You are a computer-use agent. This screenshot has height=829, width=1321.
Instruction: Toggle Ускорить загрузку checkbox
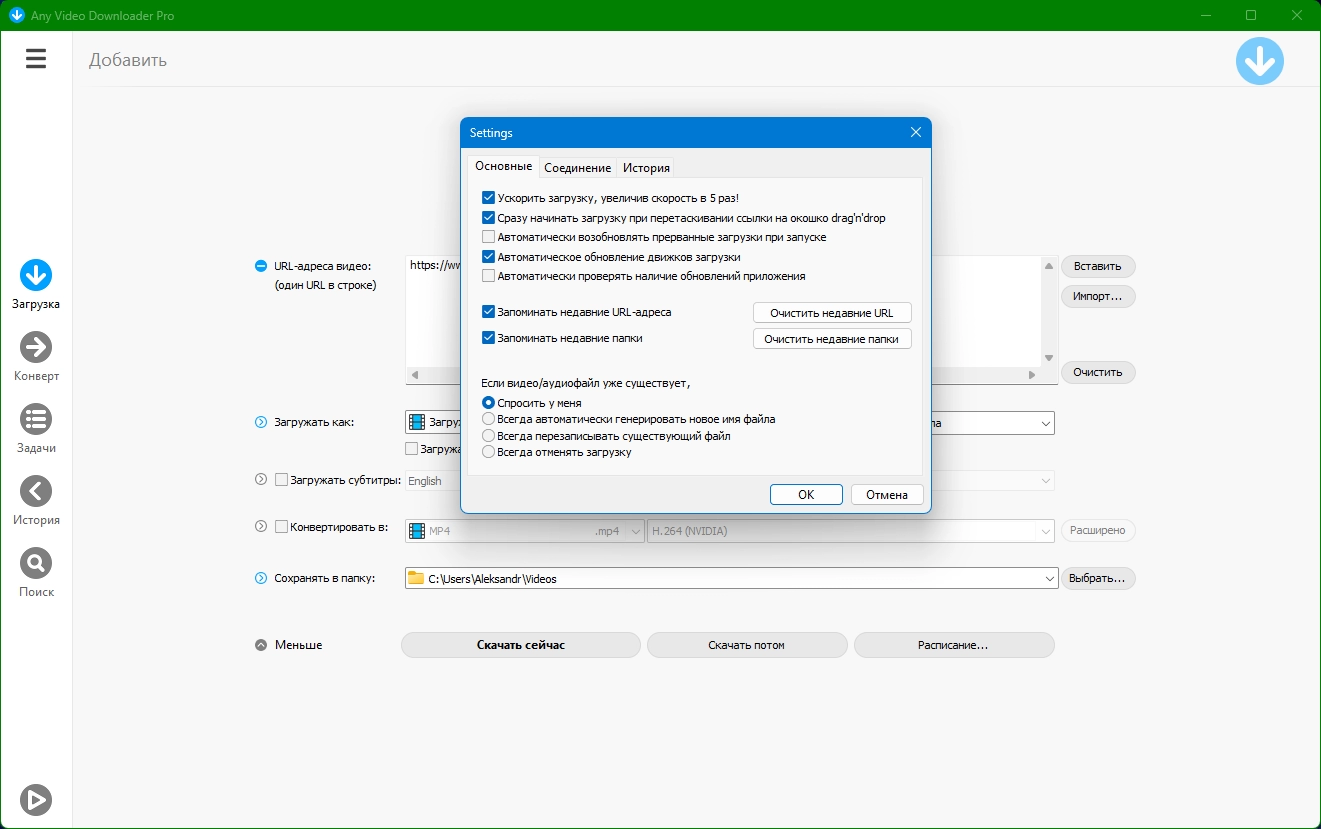(x=488, y=198)
